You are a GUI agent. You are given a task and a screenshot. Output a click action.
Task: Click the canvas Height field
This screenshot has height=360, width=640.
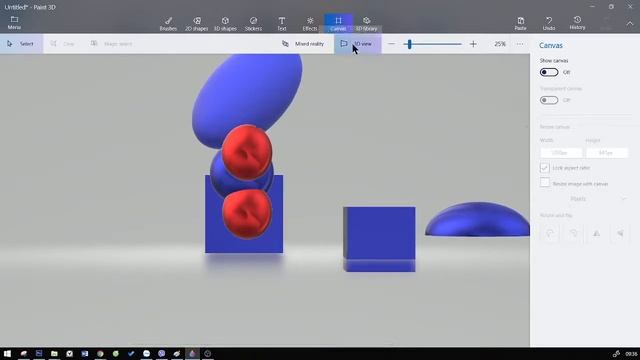(607, 153)
